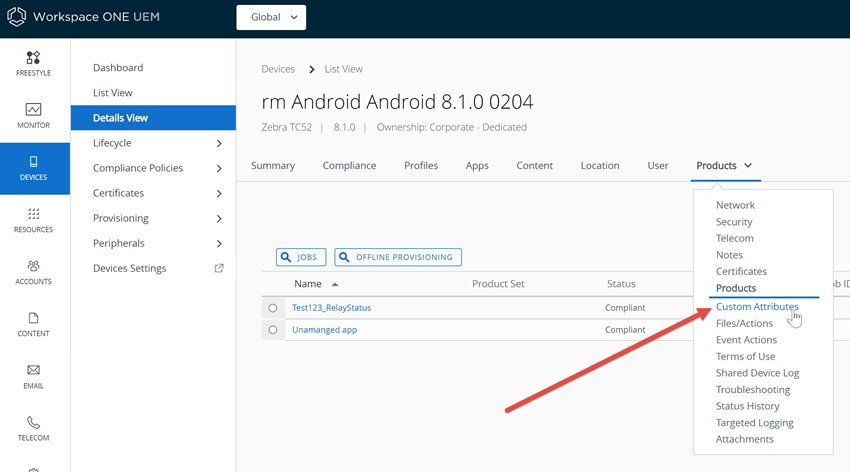Expand the Peripherals submenu
This screenshot has width=850, height=472.
tap(219, 243)
